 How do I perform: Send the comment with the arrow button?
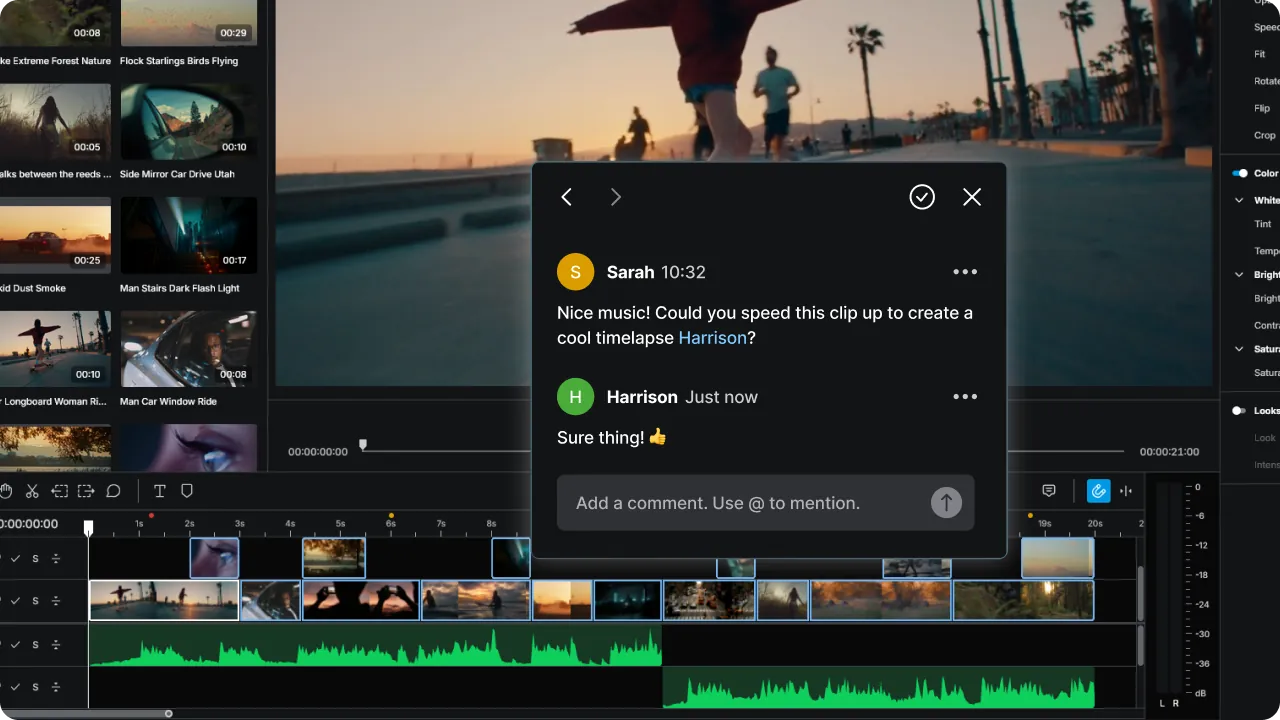946,502
